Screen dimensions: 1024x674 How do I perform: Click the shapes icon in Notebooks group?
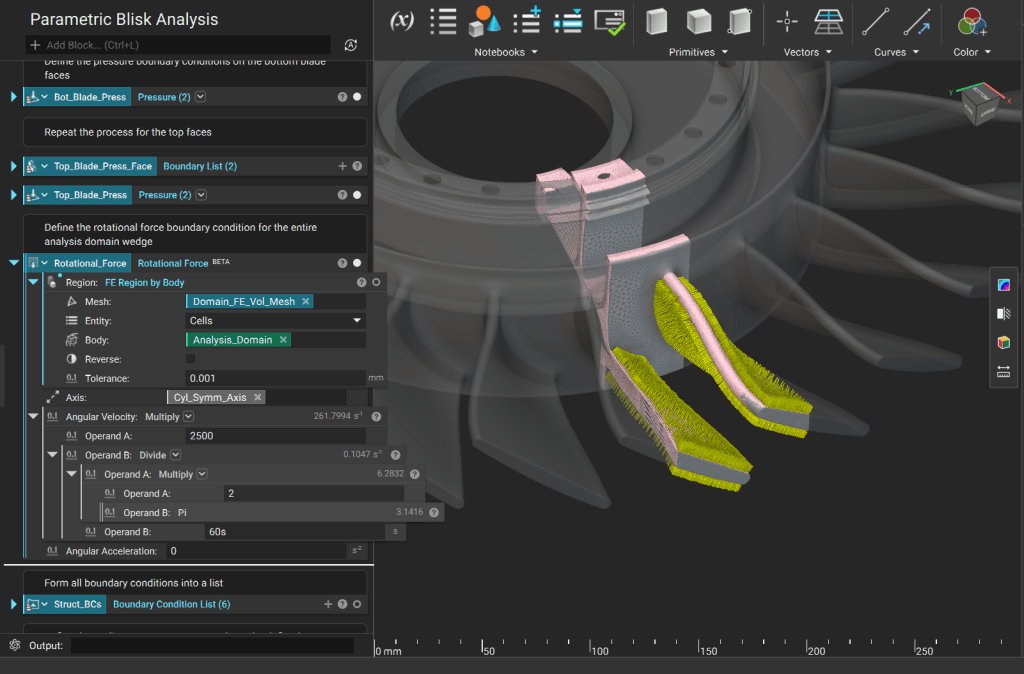coord(484,21)
